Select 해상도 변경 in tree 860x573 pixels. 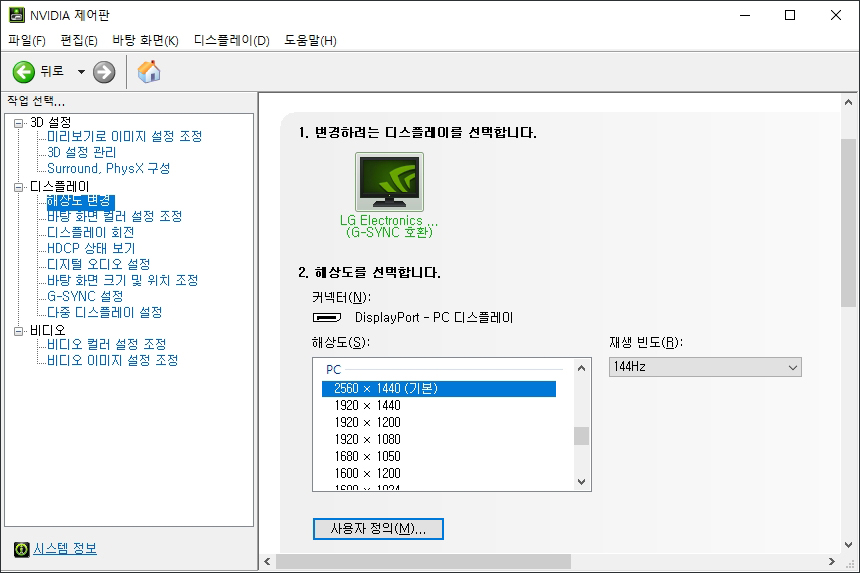(x=80, y=201)
